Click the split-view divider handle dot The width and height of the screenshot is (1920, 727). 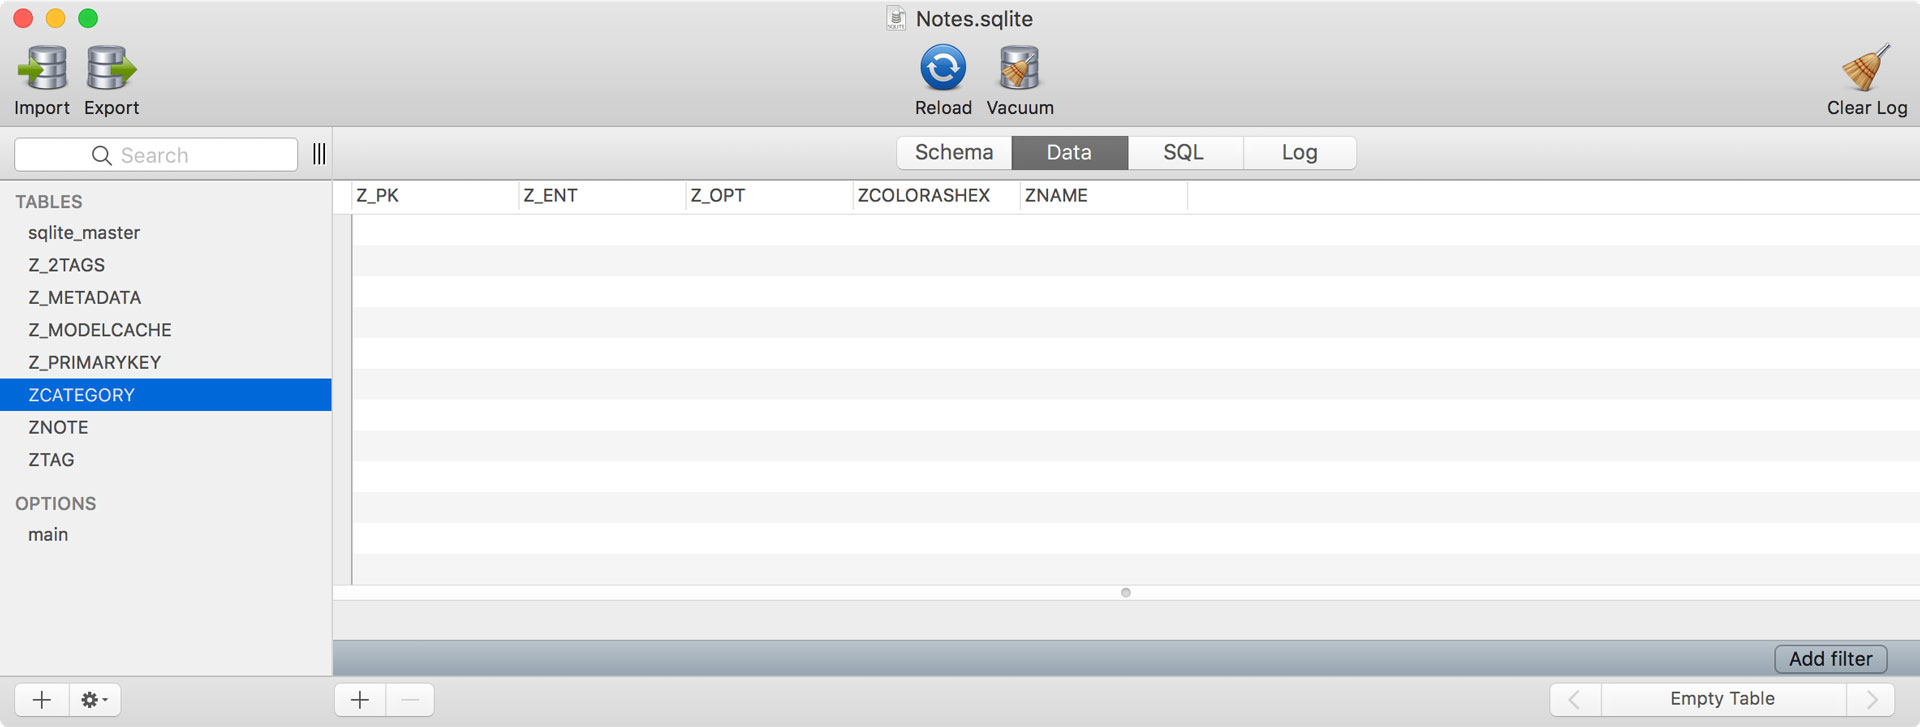pos(1126,593)
